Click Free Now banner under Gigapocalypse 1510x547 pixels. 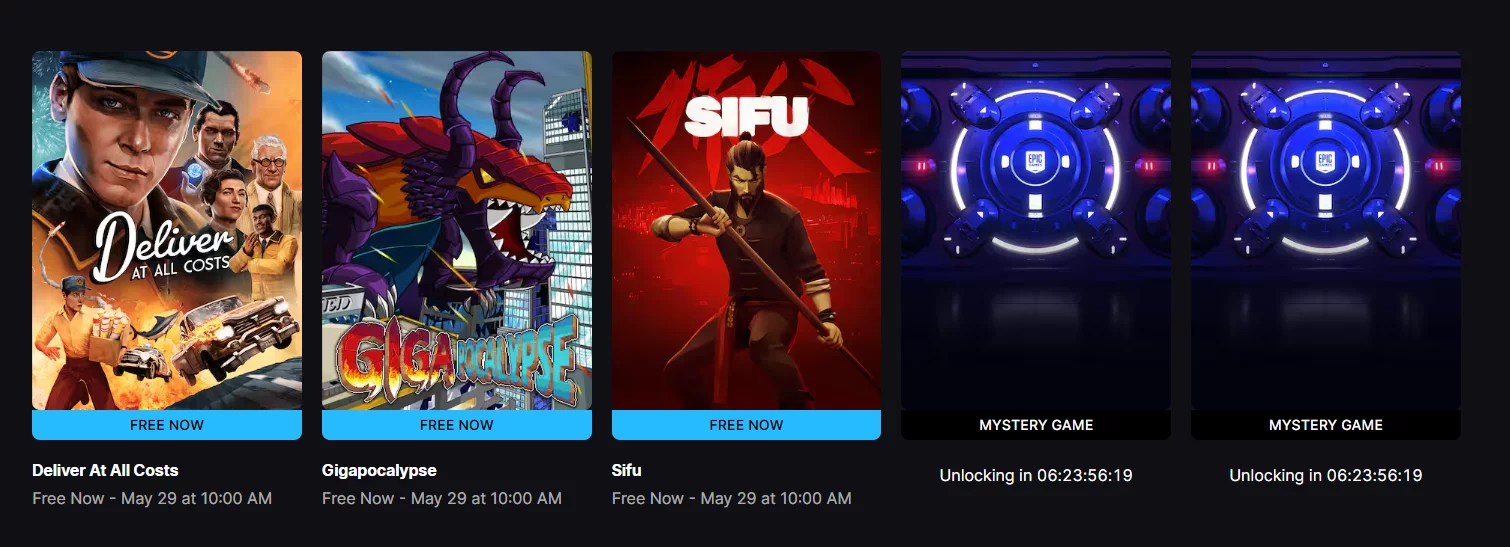click(457, 425)
